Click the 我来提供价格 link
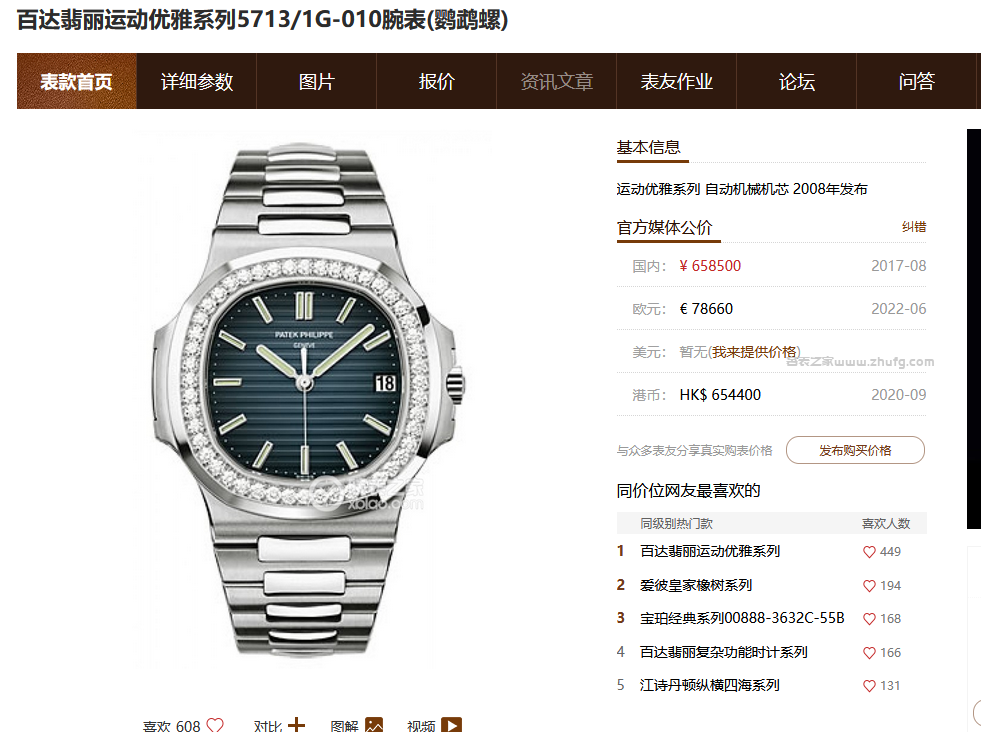 (x=755, y=352)
